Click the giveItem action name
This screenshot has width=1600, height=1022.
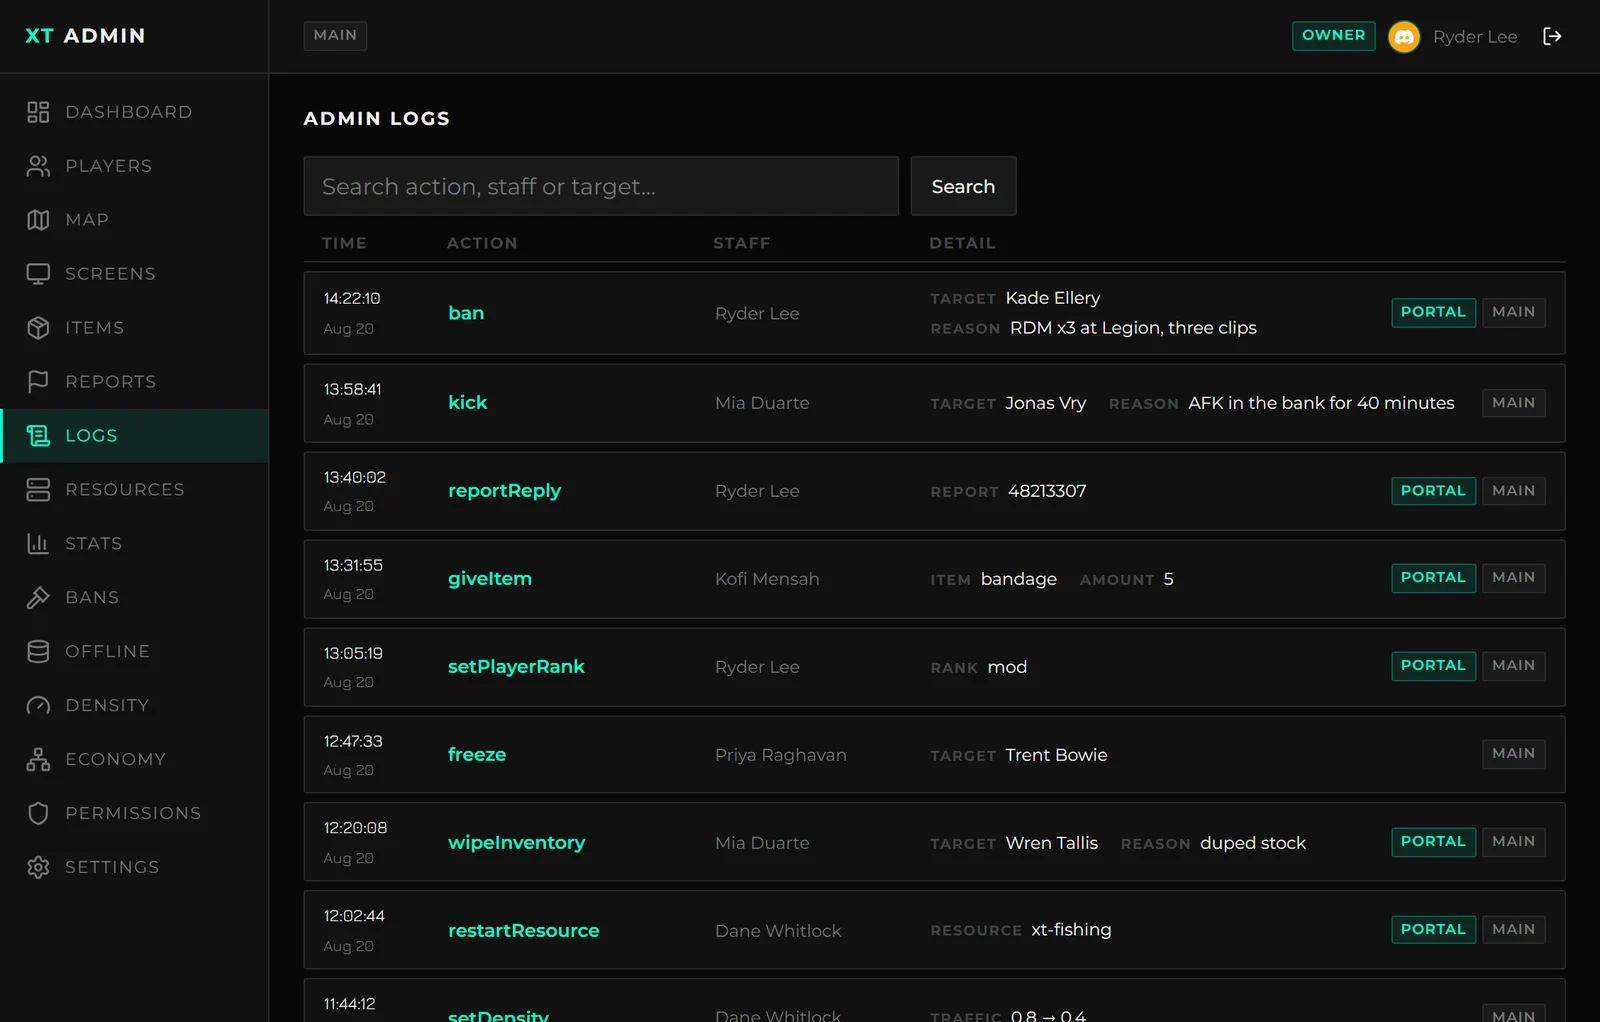point(490,579)
